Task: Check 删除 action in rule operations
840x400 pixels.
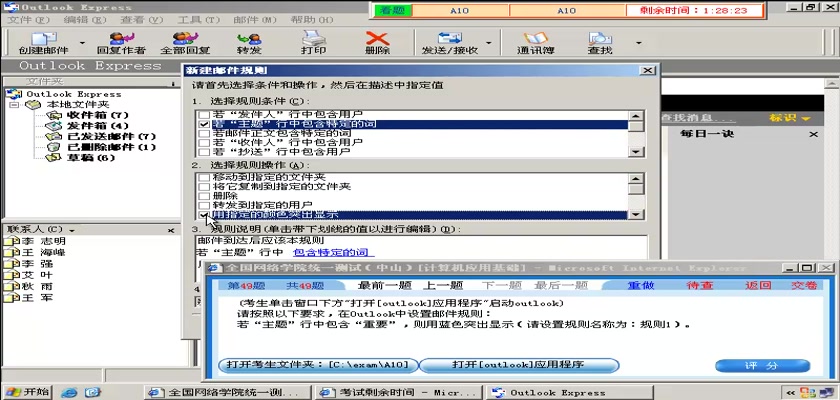Action: 204,196
